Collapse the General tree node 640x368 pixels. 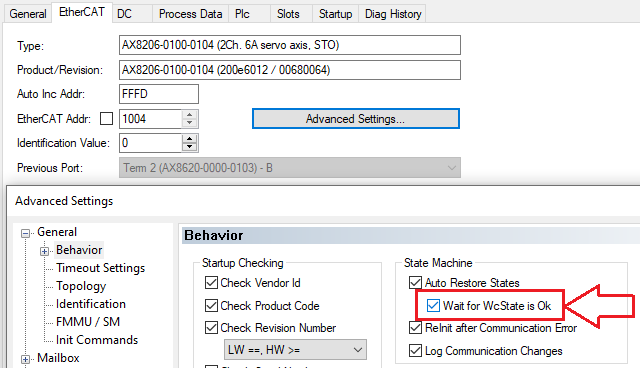[26, 233]
